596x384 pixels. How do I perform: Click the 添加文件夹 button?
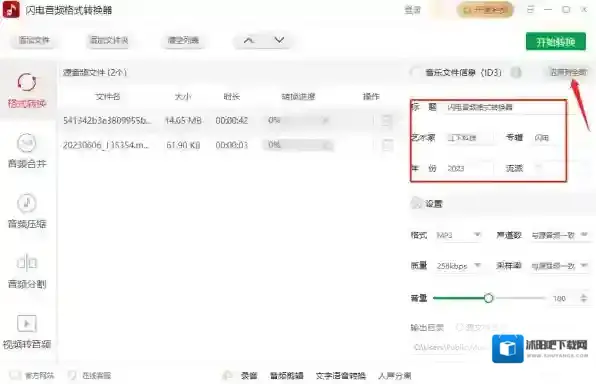[109, 40]
